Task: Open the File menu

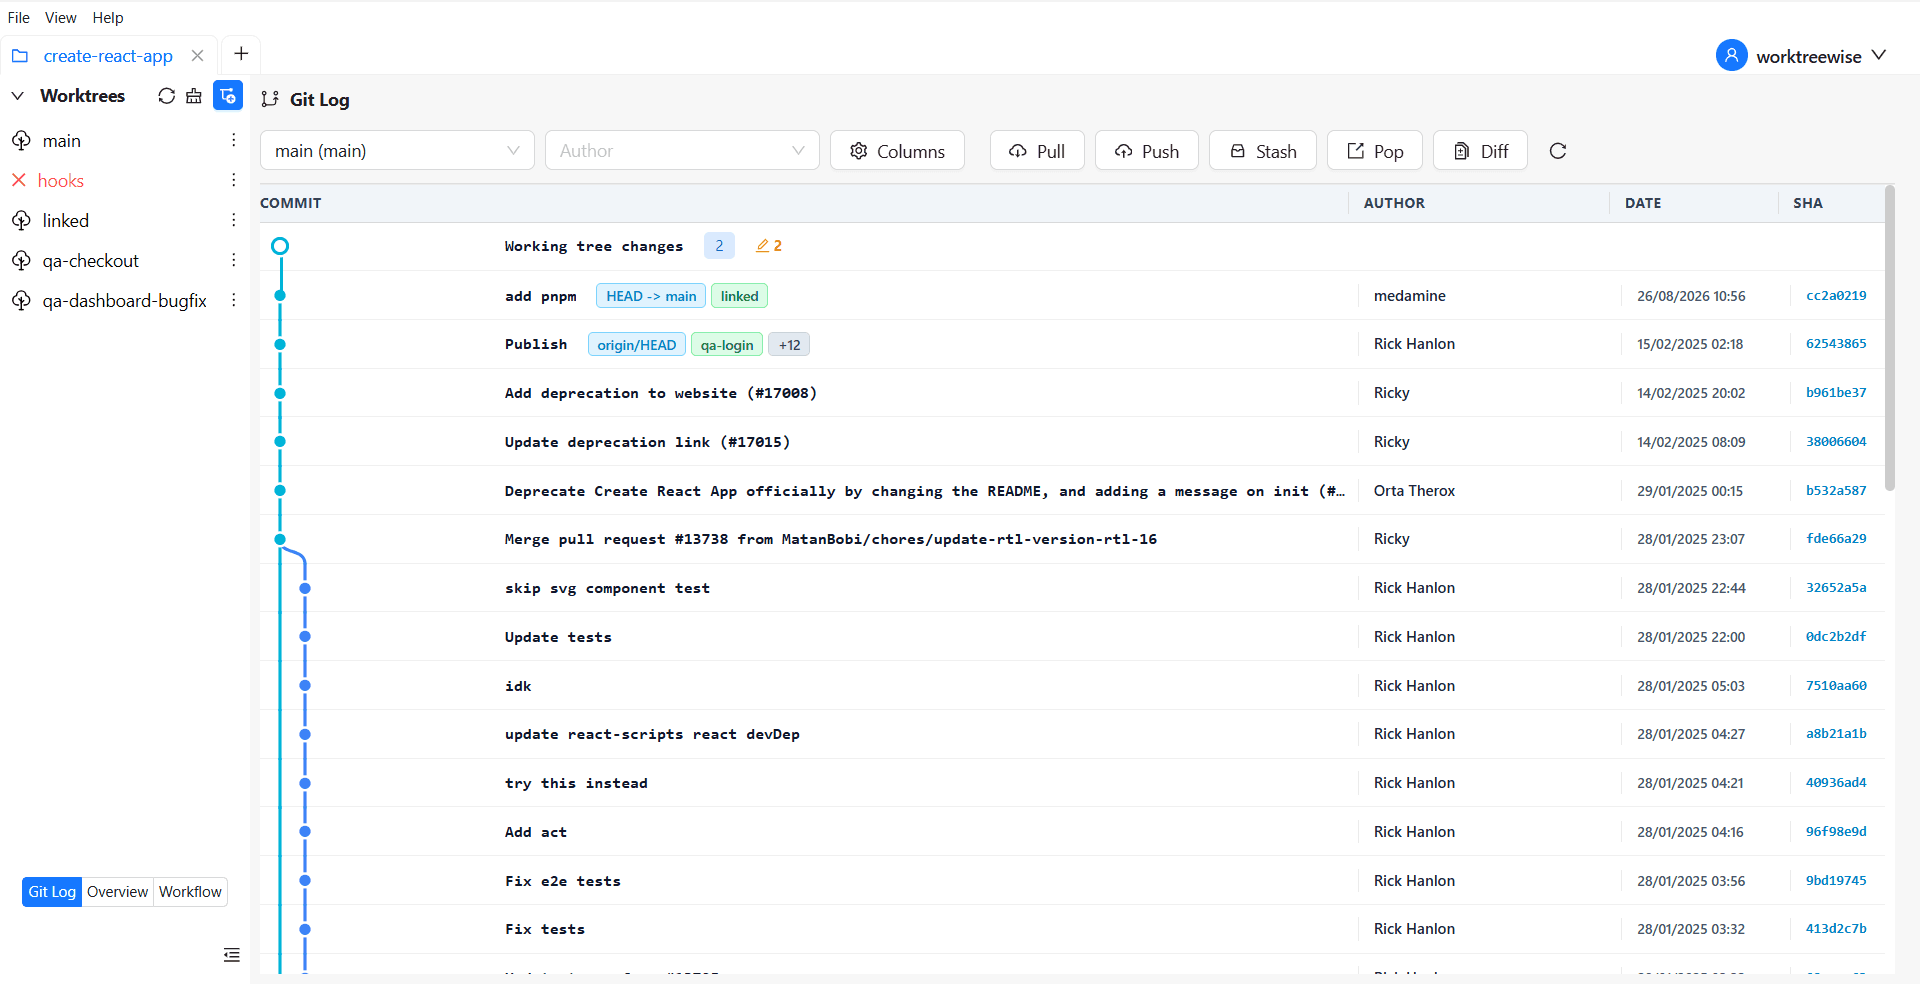Action: coord(19,18)
